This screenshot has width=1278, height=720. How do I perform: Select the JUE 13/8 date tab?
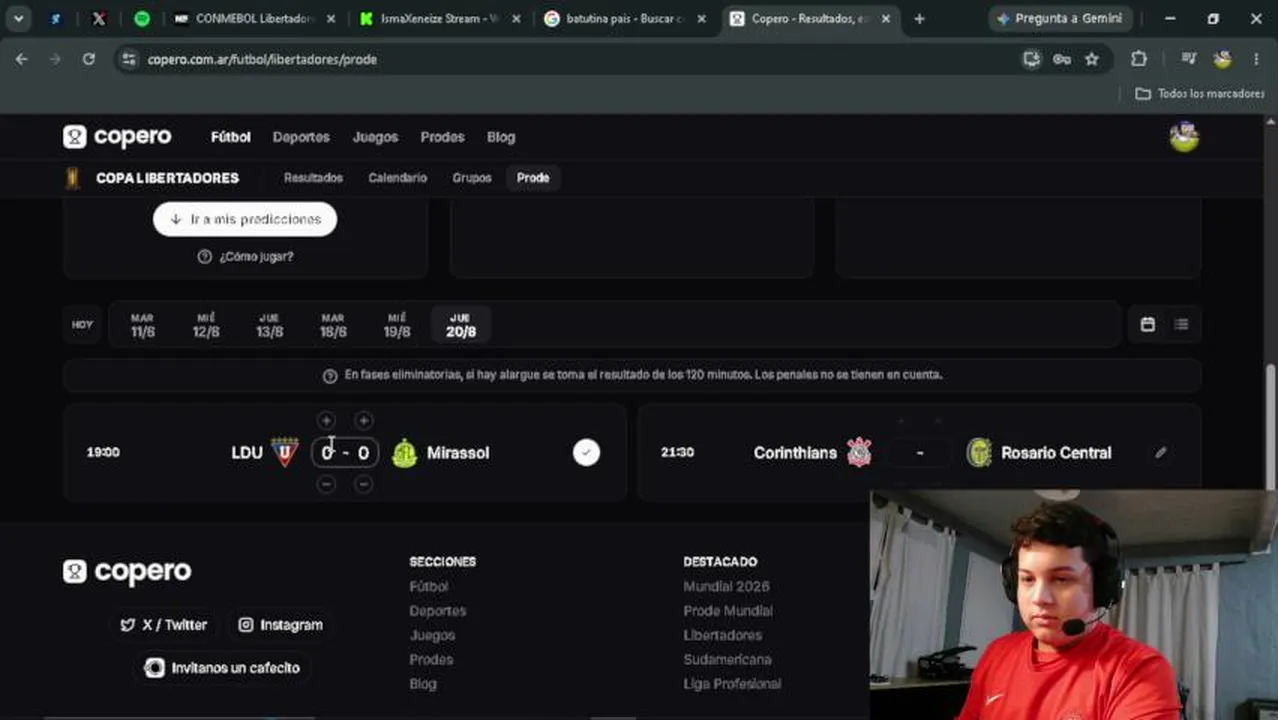click(x=269, y=325)
